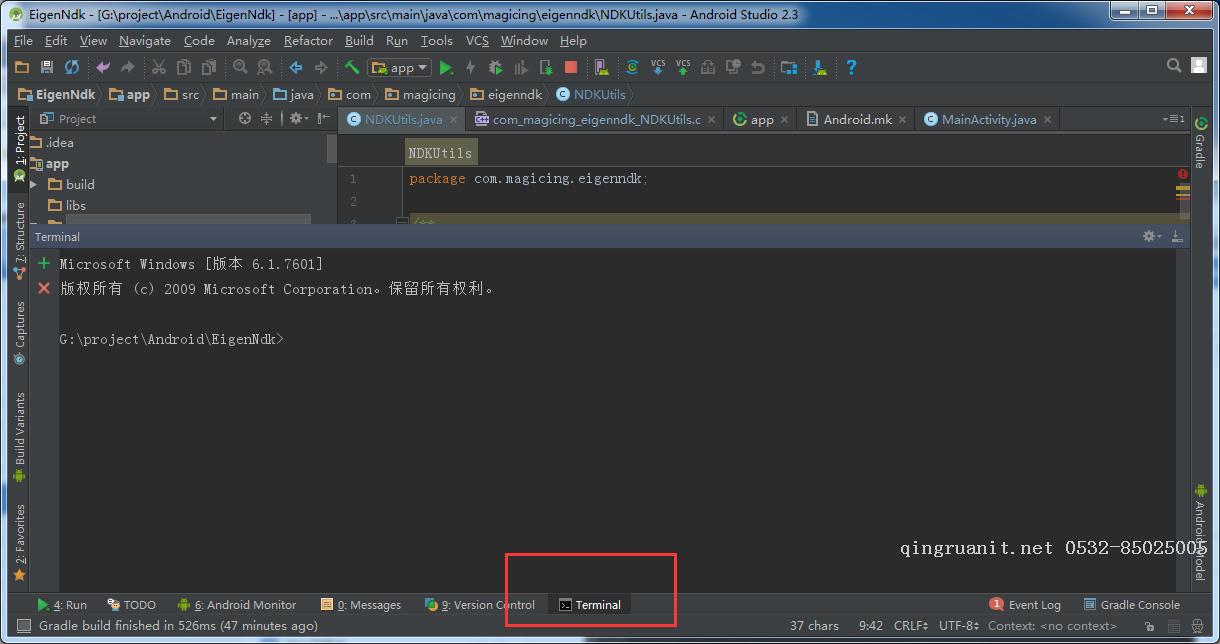Screen dimensions: 1220x644
Task: Open the Android Monitor tool window
Action: coord(237,604)
